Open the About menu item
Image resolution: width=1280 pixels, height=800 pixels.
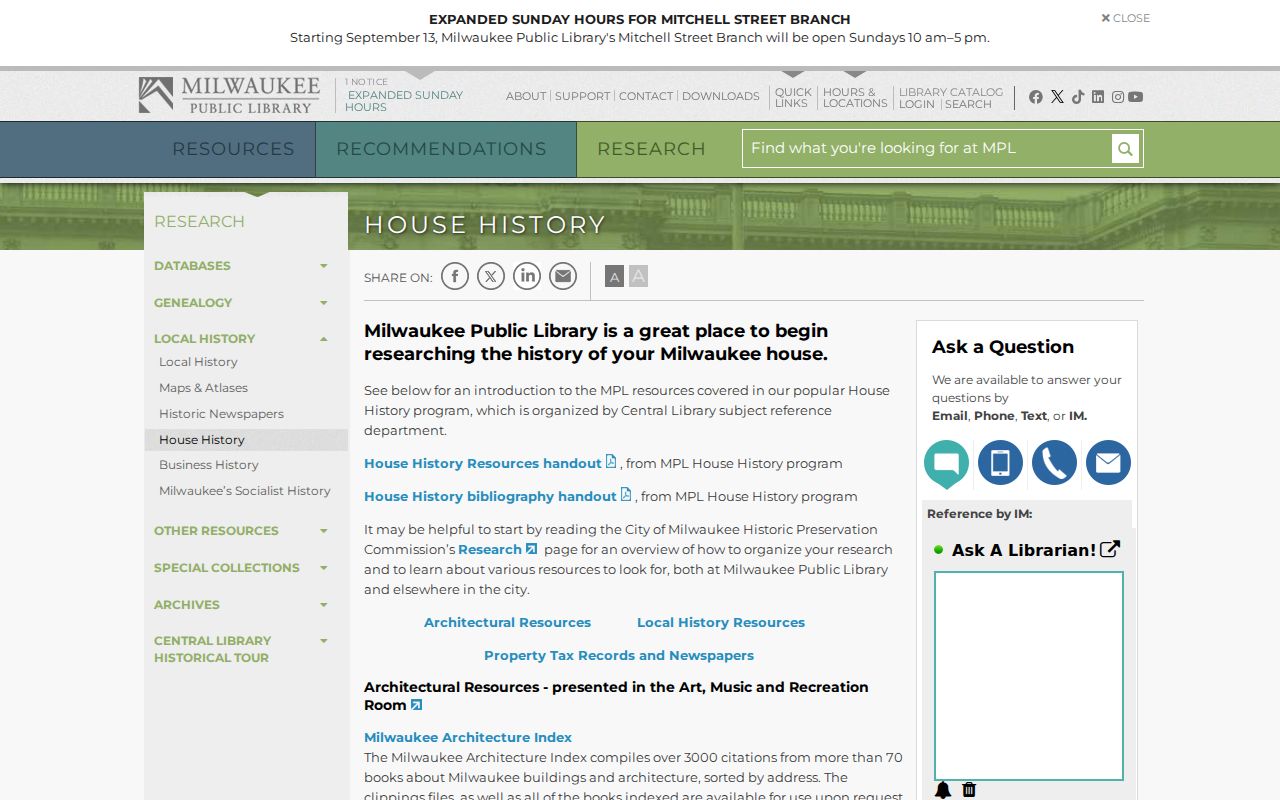[x=526, y=96]
